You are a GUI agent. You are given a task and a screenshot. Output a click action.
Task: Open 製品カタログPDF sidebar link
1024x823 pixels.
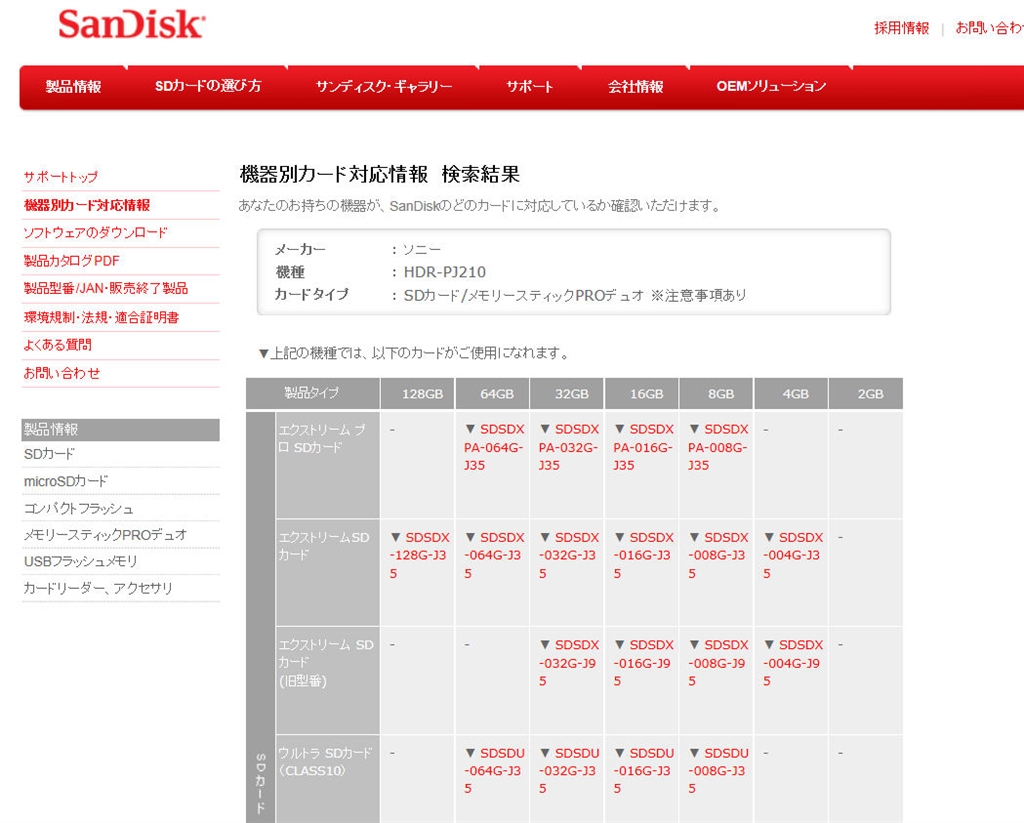click(72, 261)
